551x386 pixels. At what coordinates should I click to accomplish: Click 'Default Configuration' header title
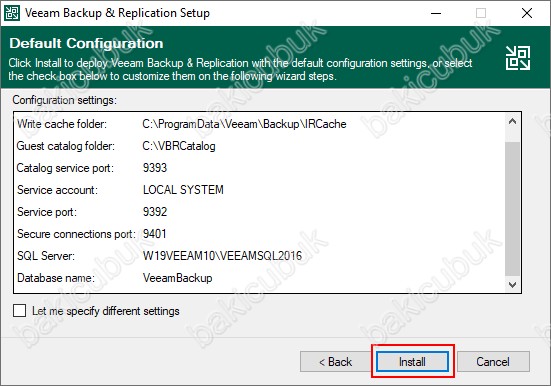86,43
